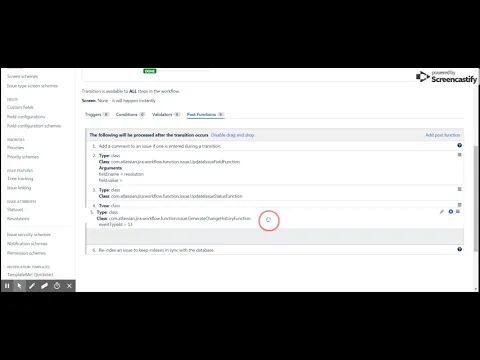The width and height of the screenshot is (480, 360).
Task: Open Issue type screen schemes
Action: (x=32, y=86)
